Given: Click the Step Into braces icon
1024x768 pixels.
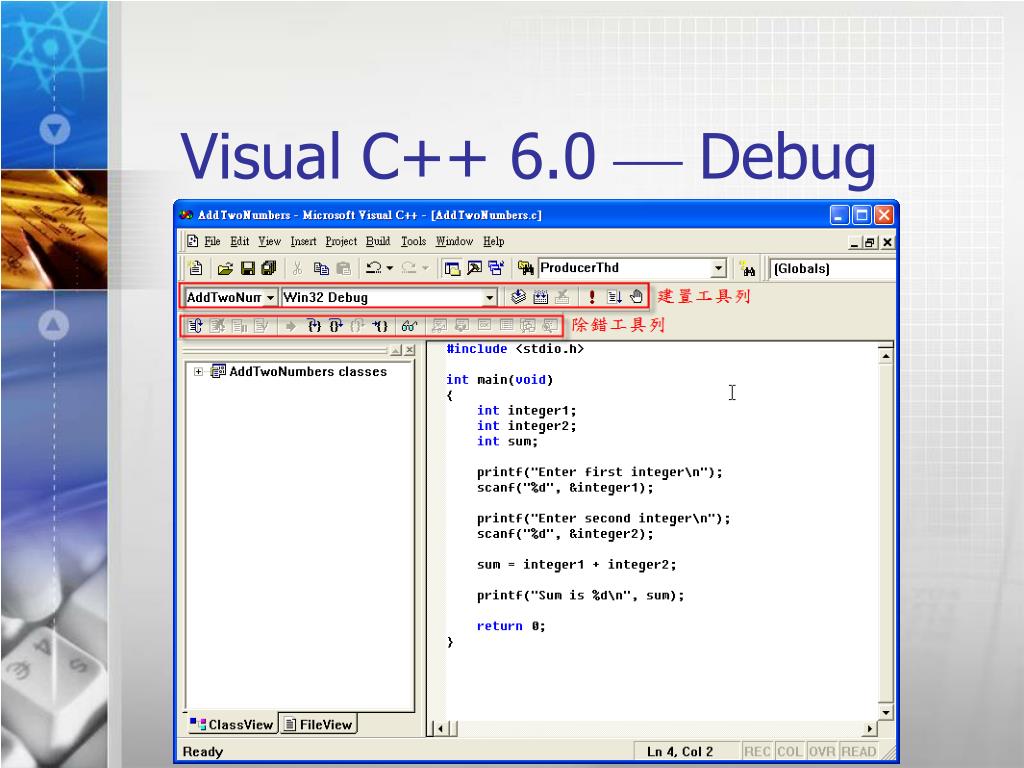Looking at the screenshot, I should (x=314, y=325).
